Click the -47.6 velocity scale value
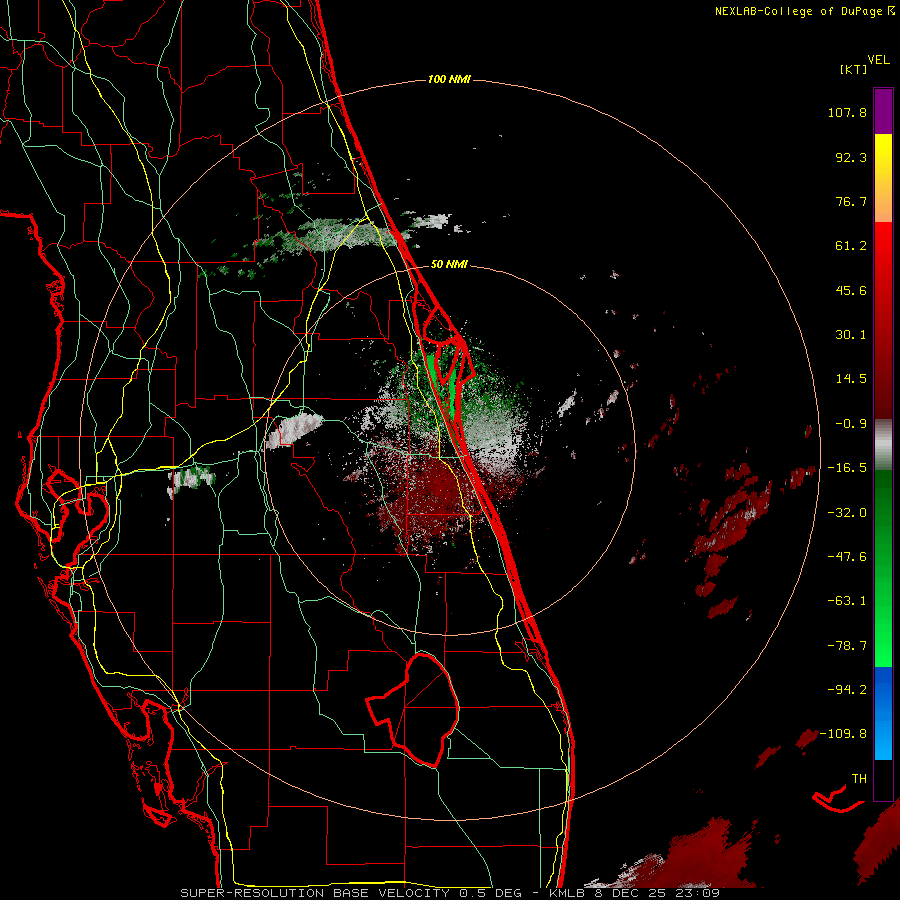Image resolution: width=900 pixels, height=900 pixels. tap(847, 557)
